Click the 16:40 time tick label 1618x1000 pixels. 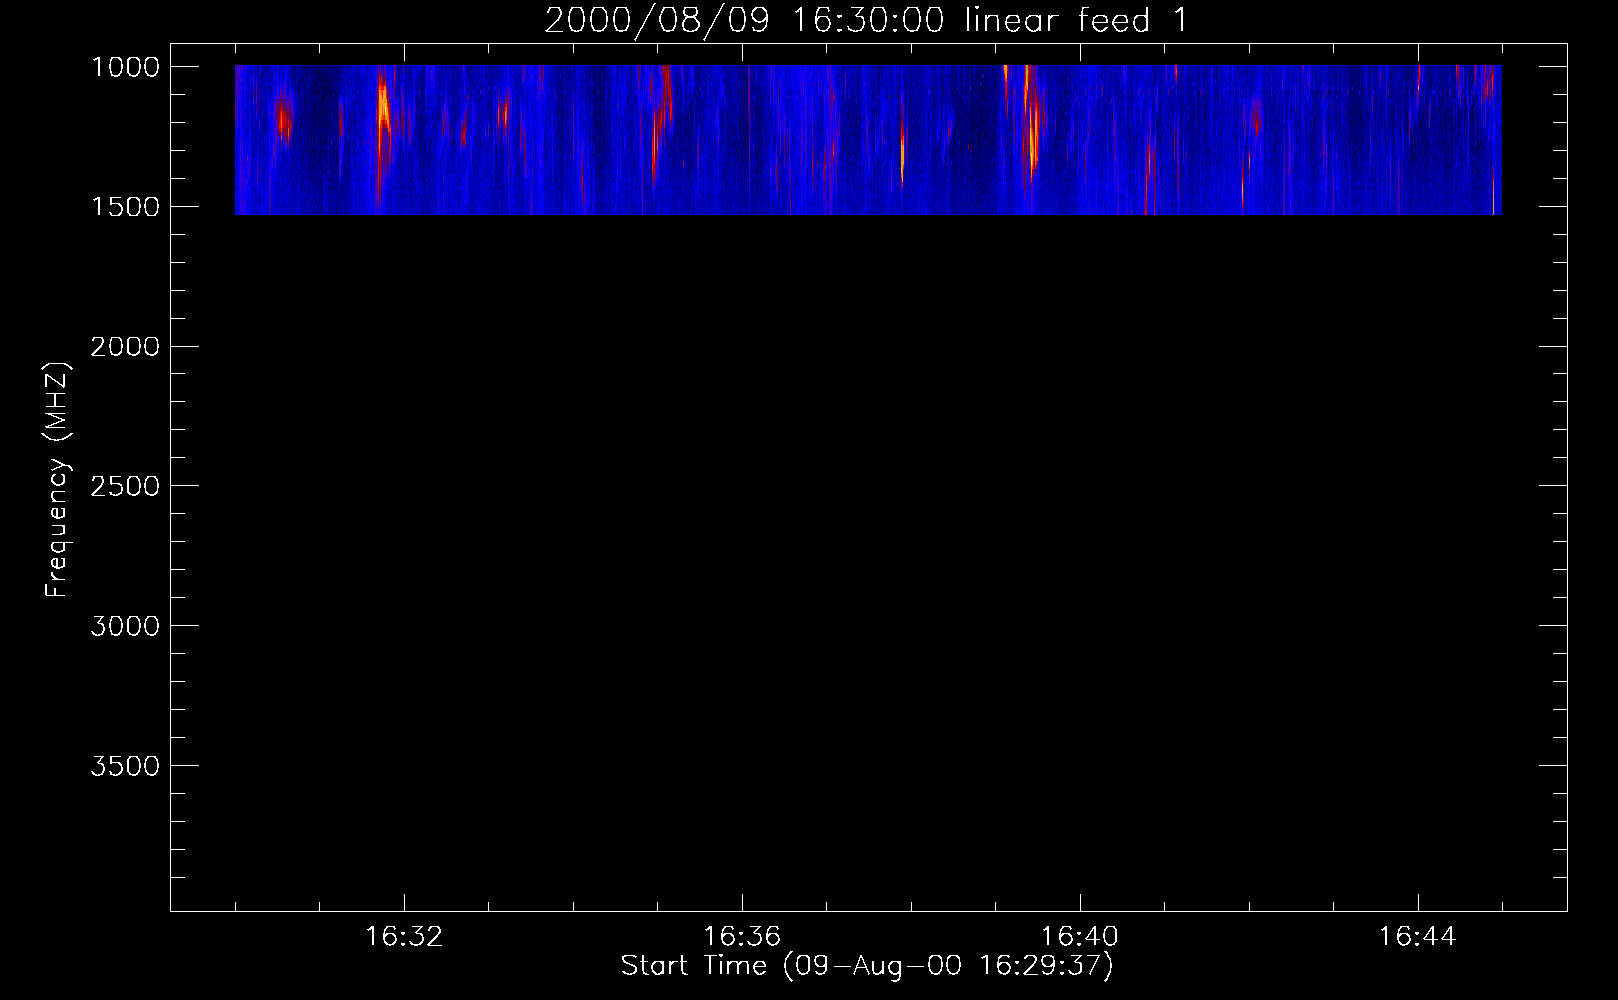[x=1080, y=937]
